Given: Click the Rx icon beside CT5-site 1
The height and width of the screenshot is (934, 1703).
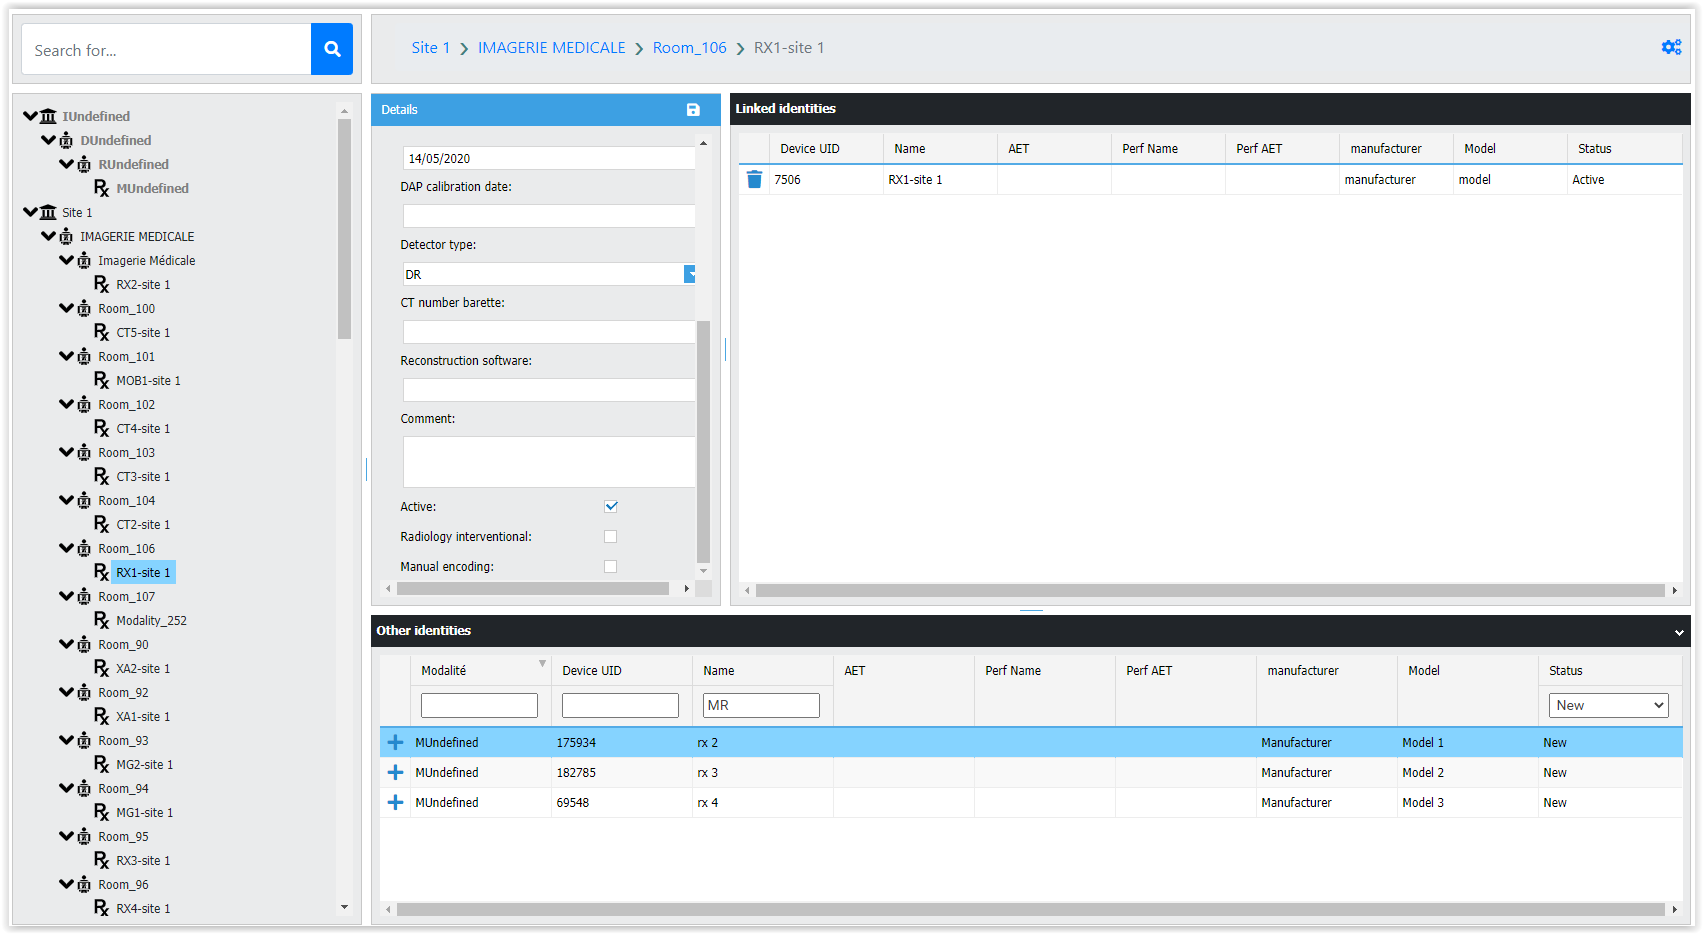Looking at the screenshot, I should point(102,333).
